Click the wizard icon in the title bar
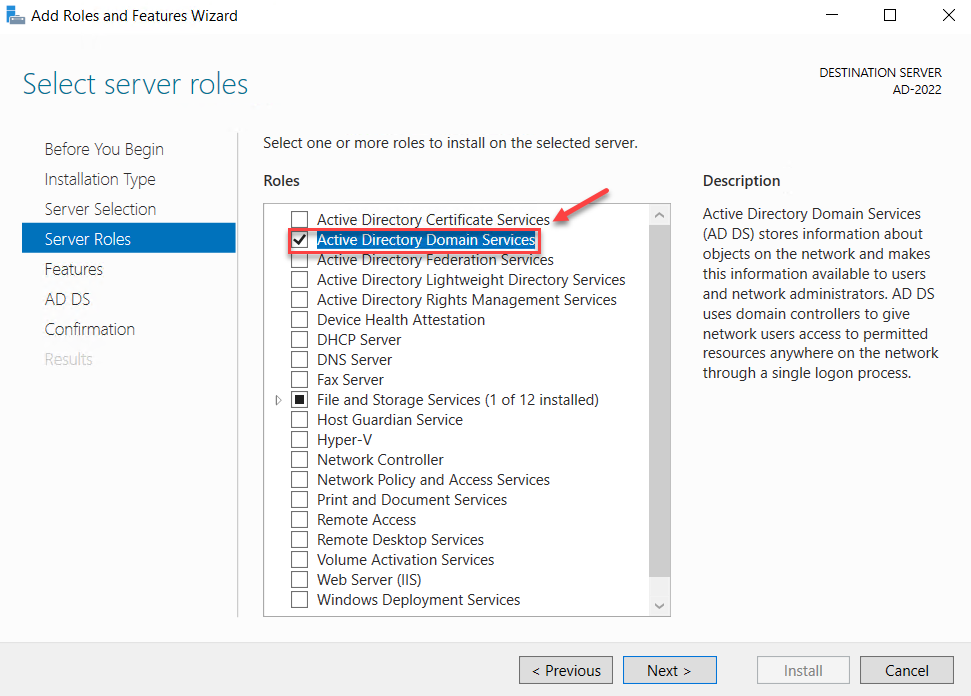Image resolution: width=971 pixels, height=696 pixels. (x=15, y=15)
